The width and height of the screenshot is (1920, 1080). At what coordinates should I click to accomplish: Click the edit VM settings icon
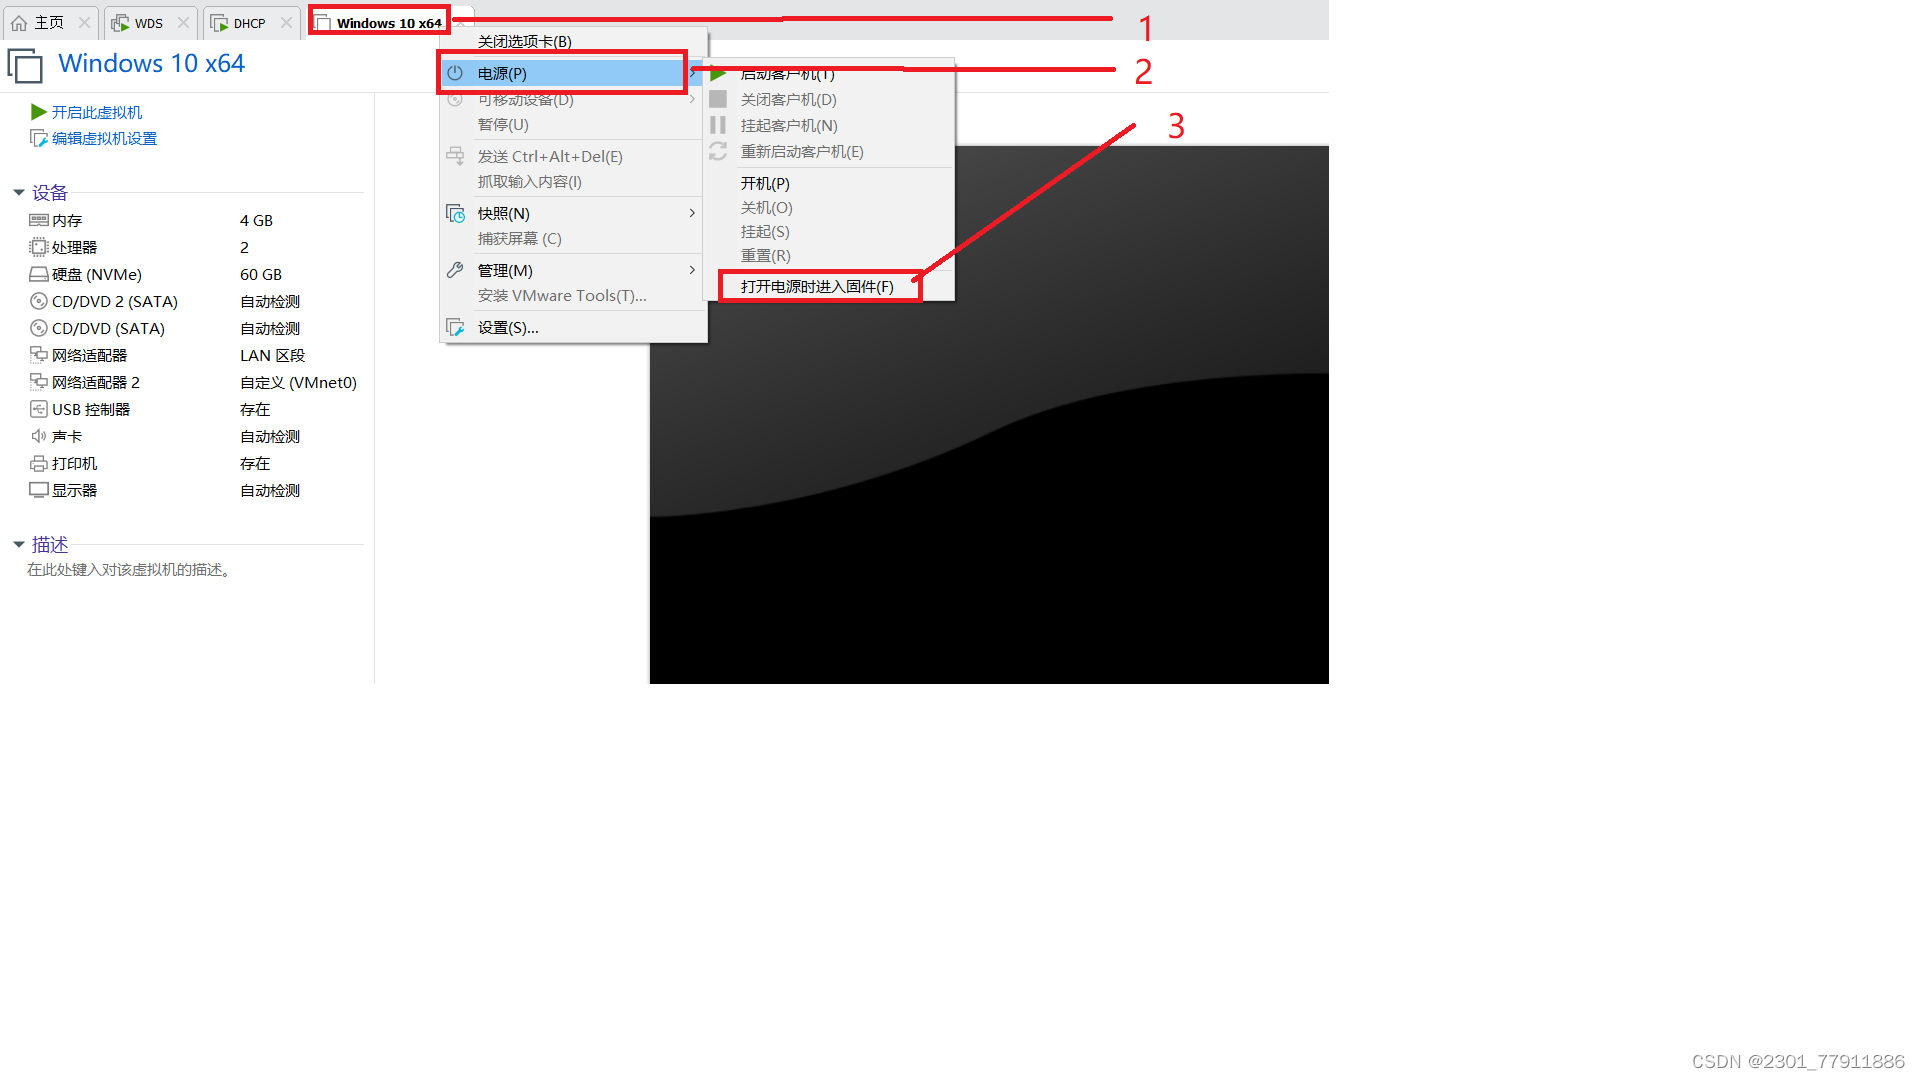(x=39, y=138)
